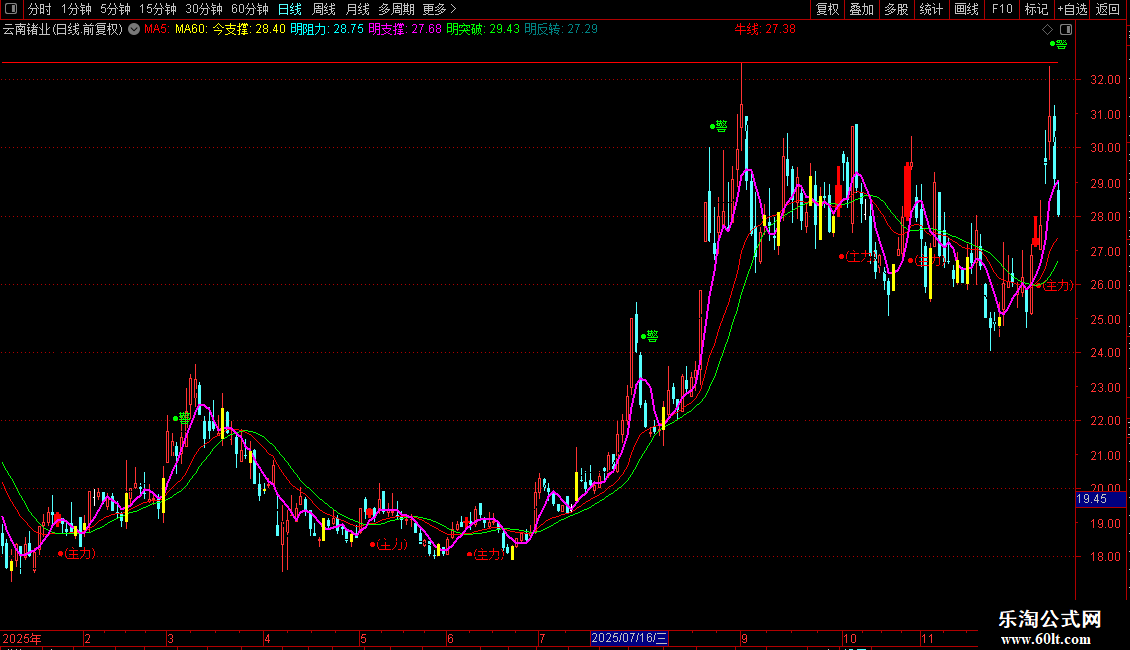Click the 警 alert marker near 24.50
This screenshot has height=650, width=1130.
click(x=650, y=336)
